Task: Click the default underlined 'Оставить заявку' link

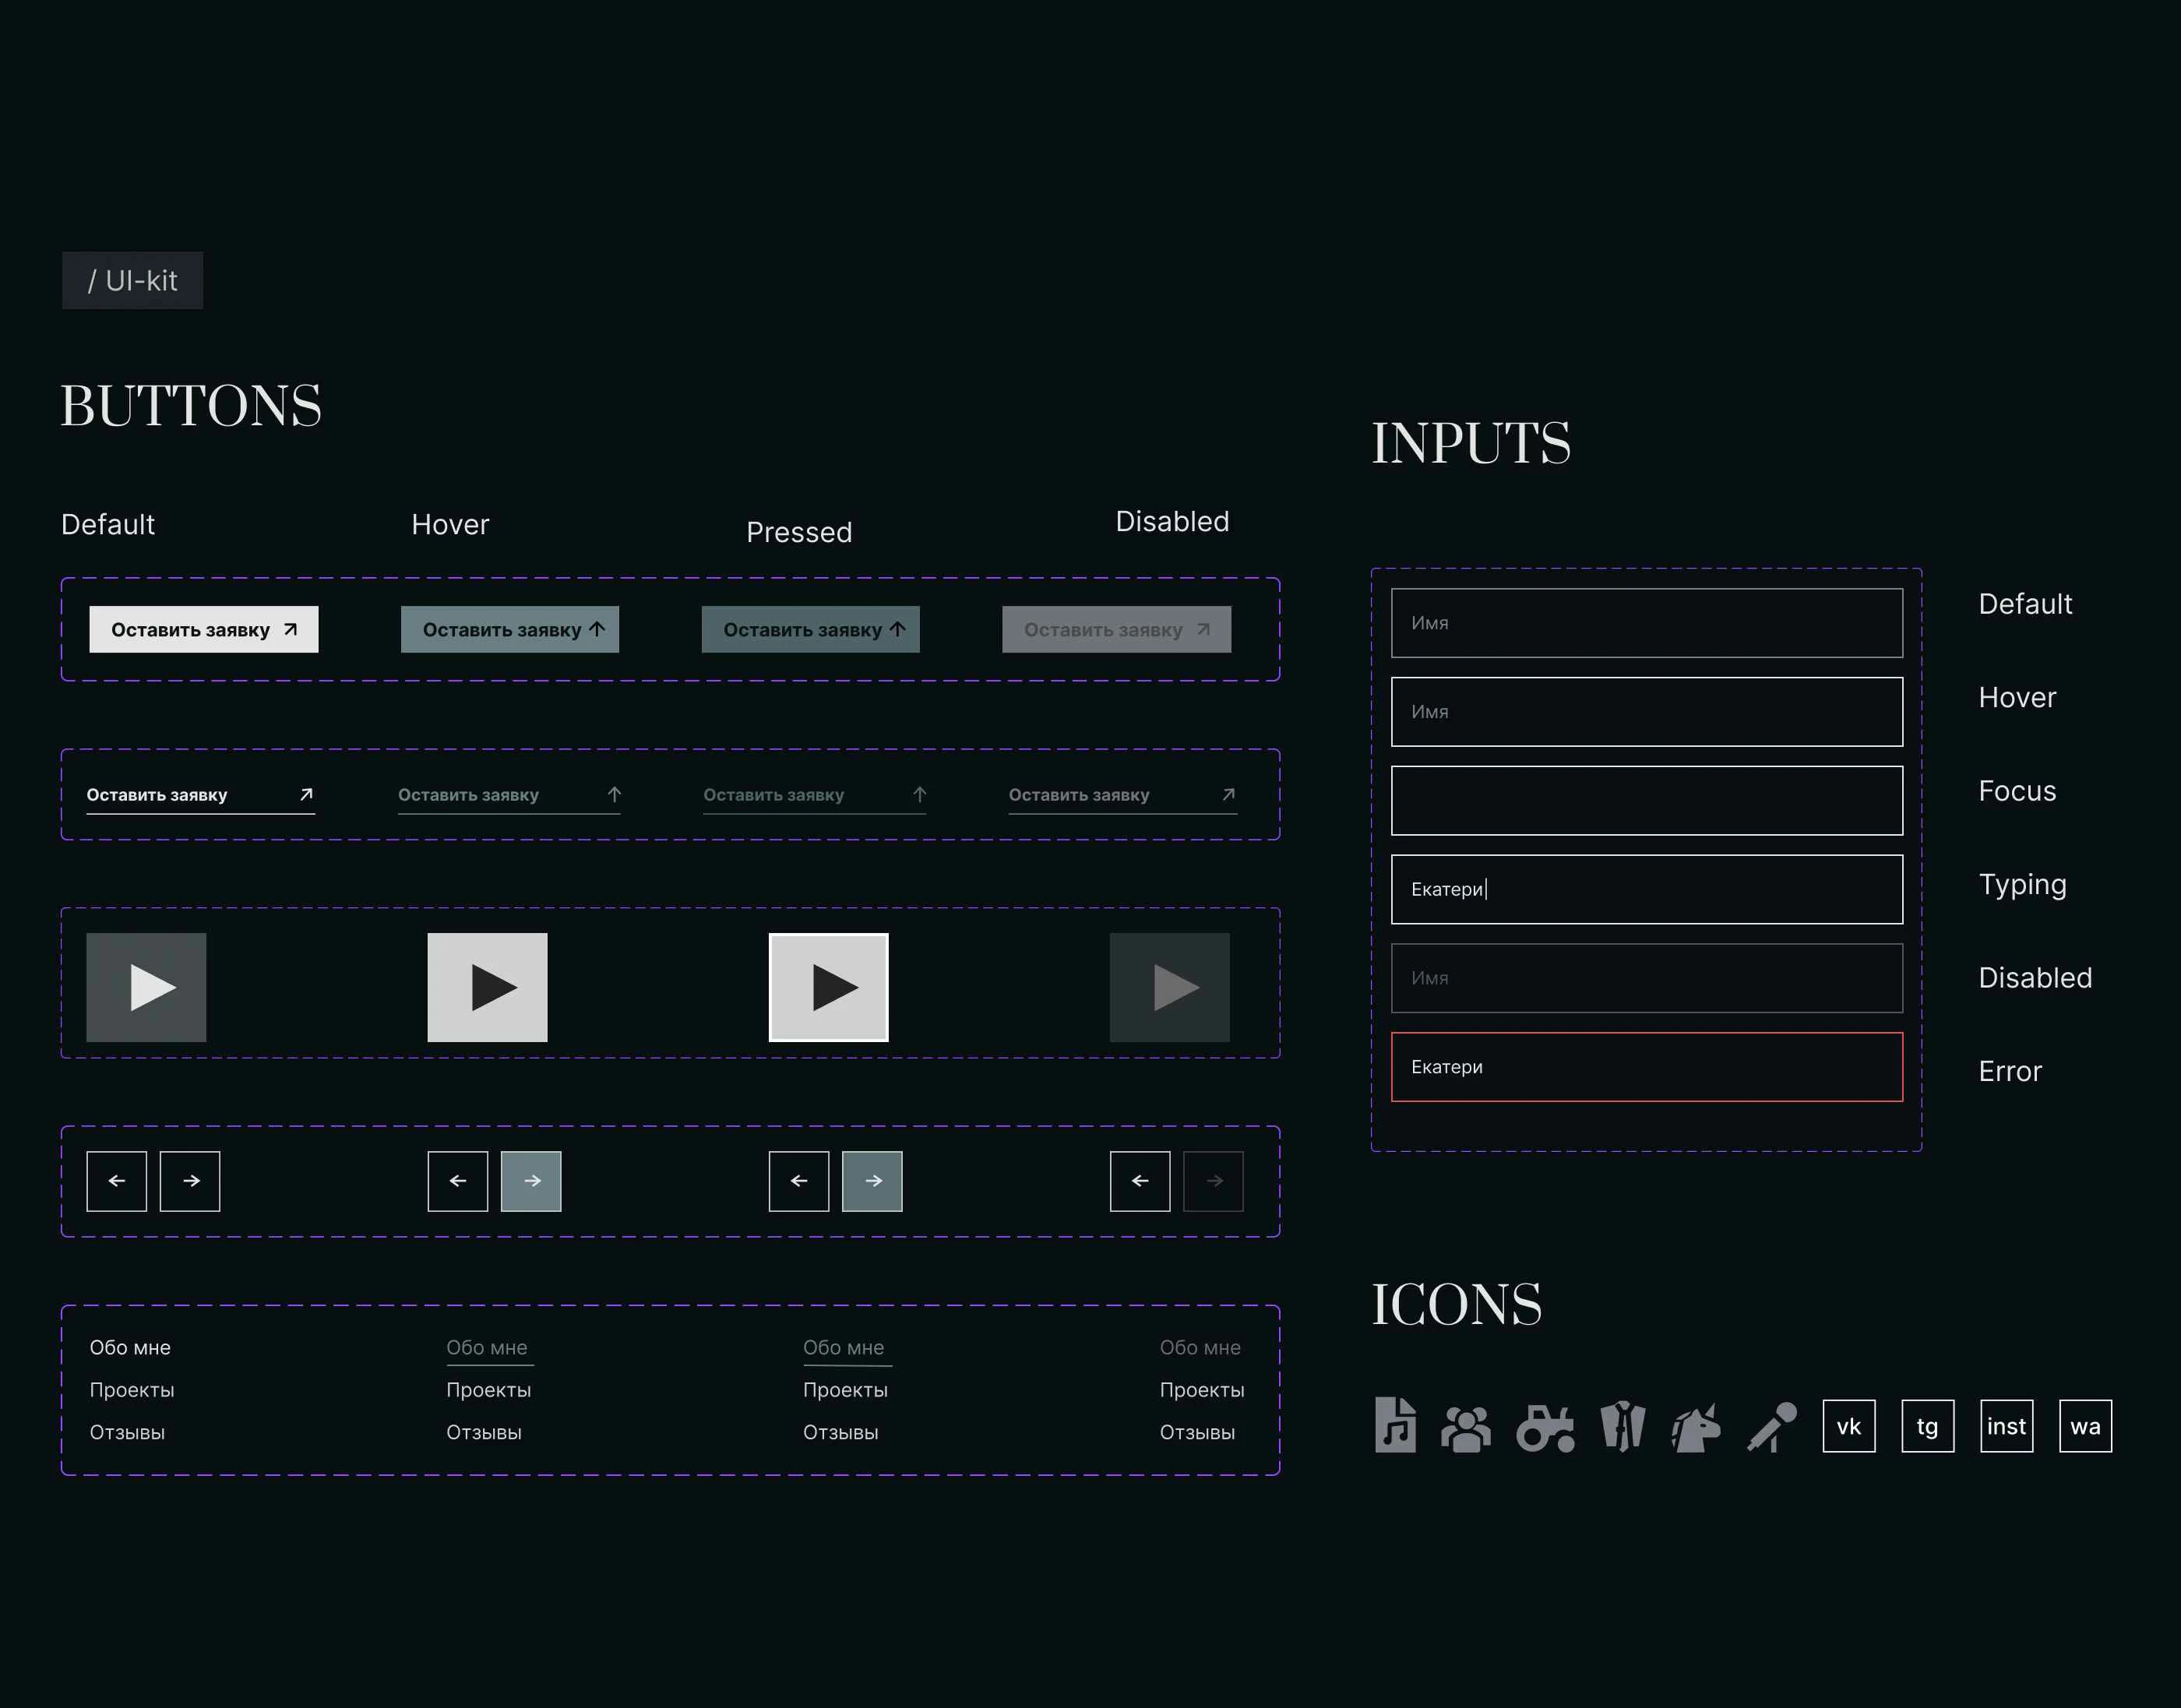Action: pyautogui.click(x=200, y=795)
